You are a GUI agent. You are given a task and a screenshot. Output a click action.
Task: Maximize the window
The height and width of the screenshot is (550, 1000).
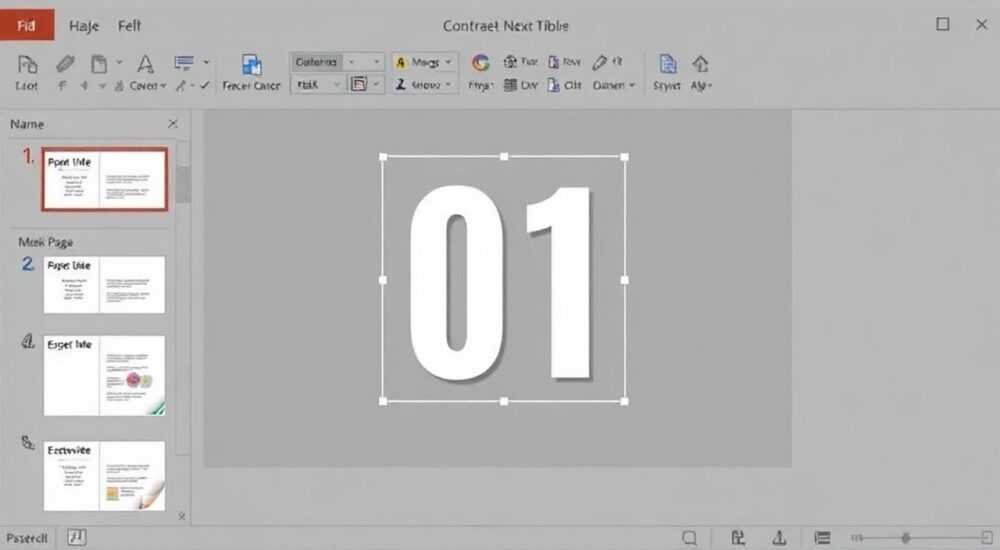(x=943, y=24)
